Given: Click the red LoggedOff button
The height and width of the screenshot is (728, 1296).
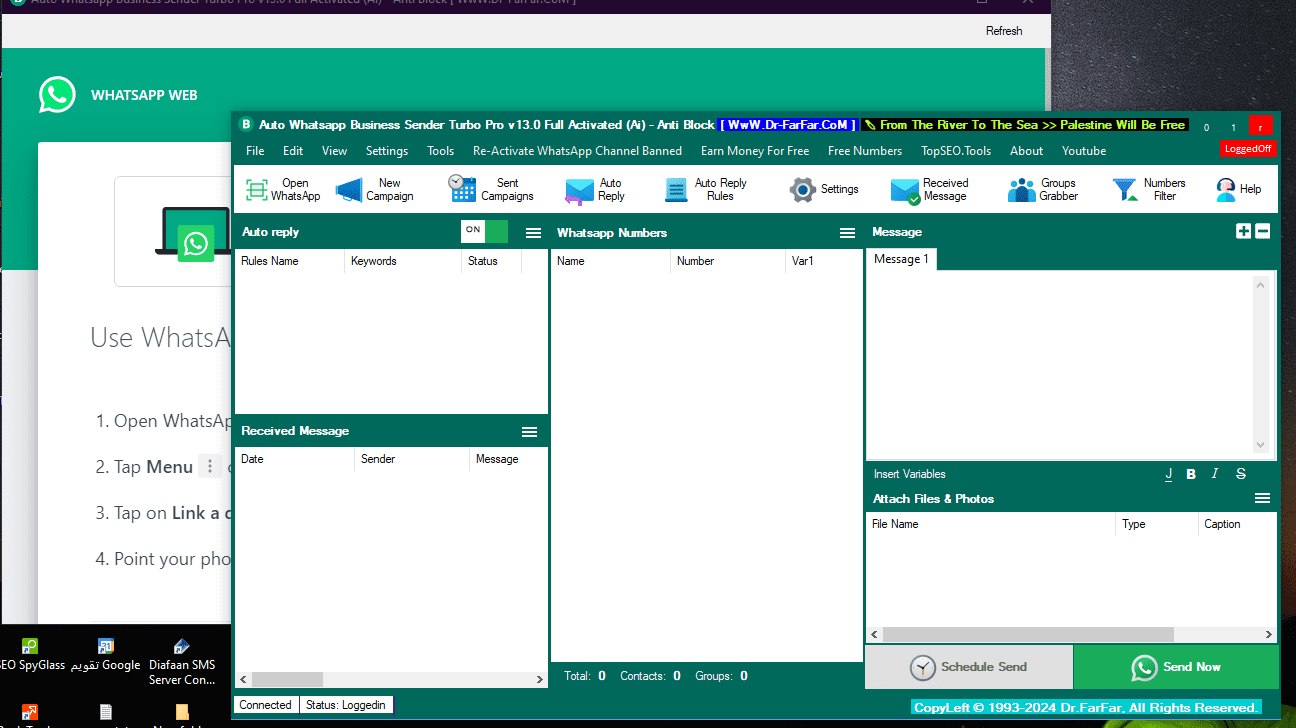Looking at the screenshot, I should click(1248, 149).
